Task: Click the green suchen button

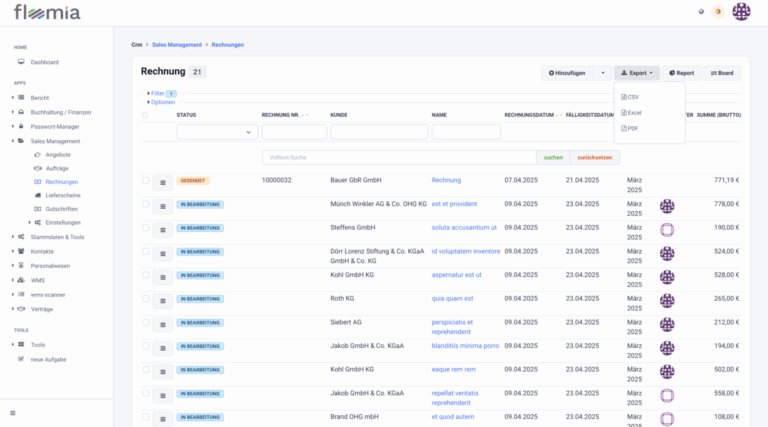Action: pos(552,157)
